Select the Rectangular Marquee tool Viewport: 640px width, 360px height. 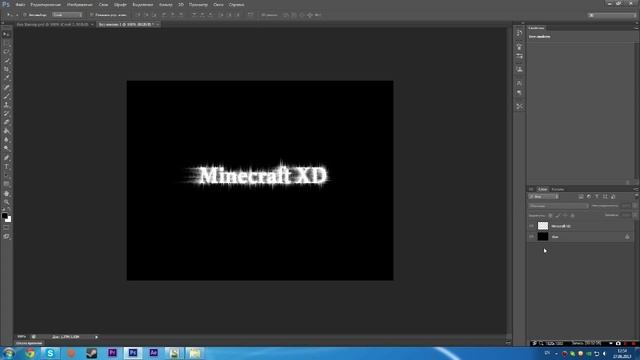pos(7,43)
